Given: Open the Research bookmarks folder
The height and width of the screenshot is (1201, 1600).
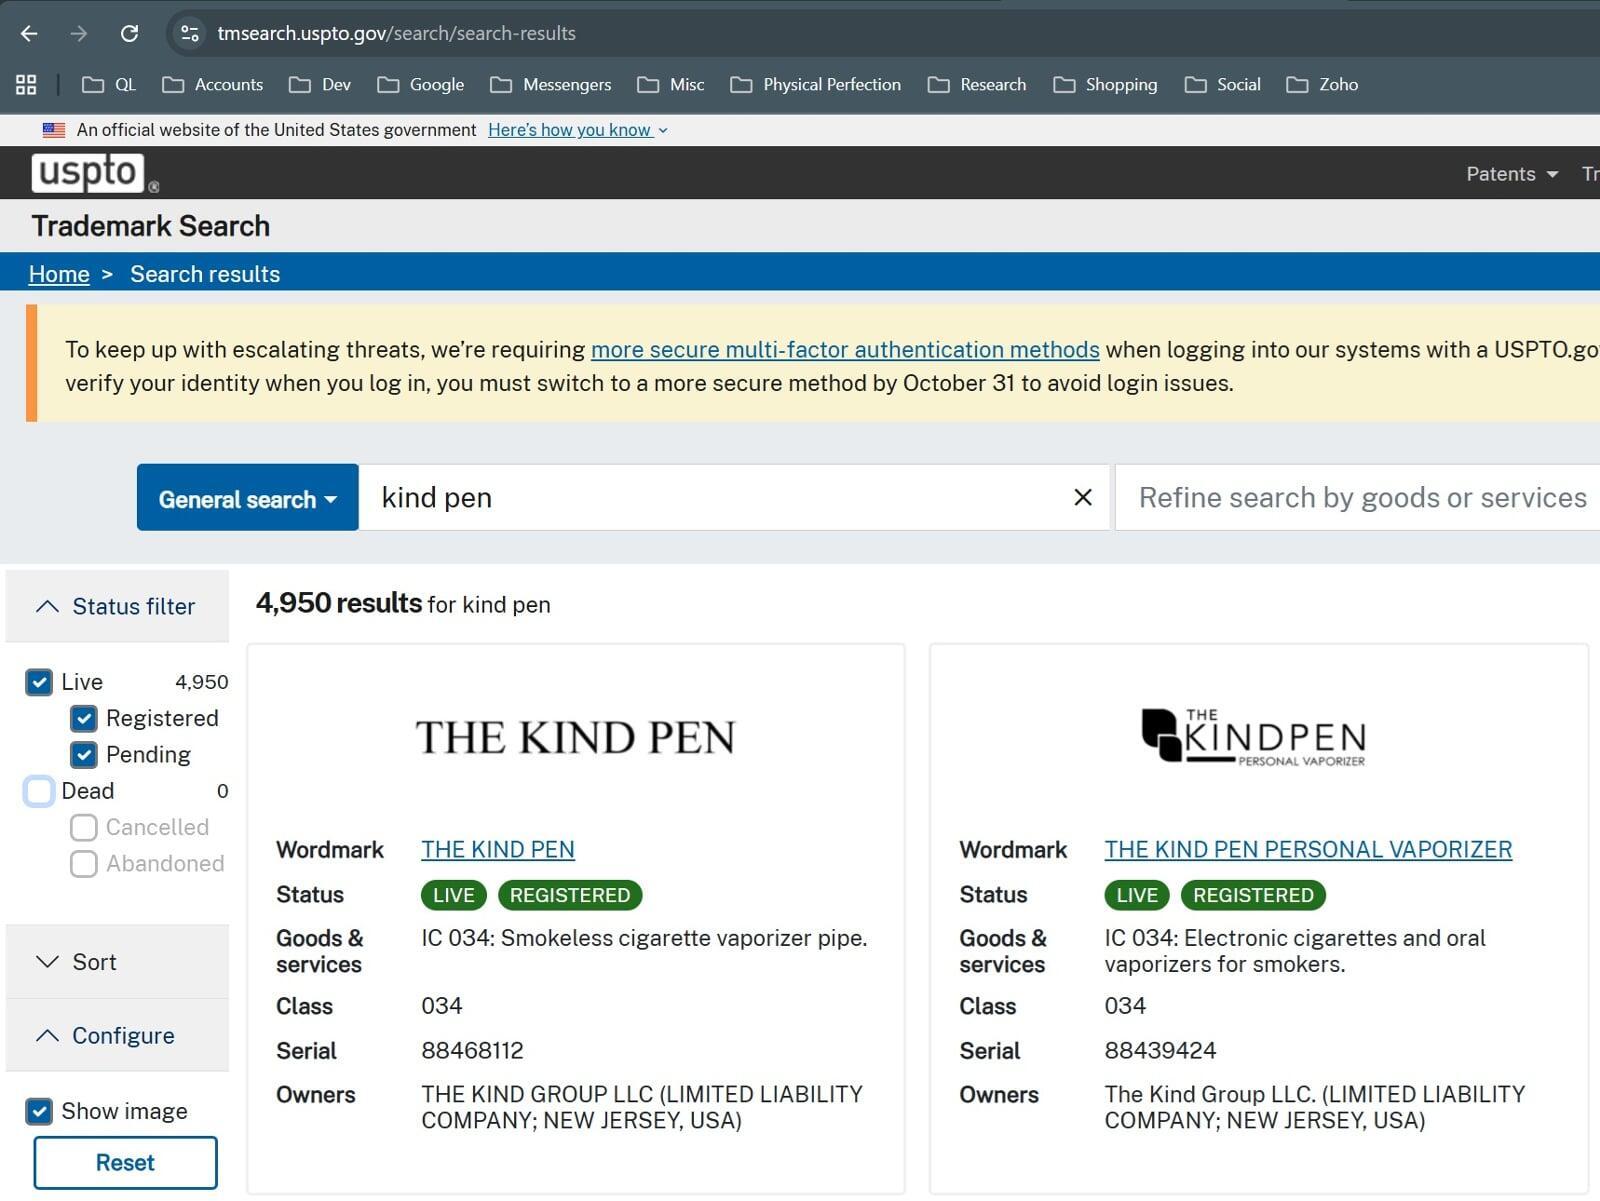Looking at the screenshot, I should point(977,85).
